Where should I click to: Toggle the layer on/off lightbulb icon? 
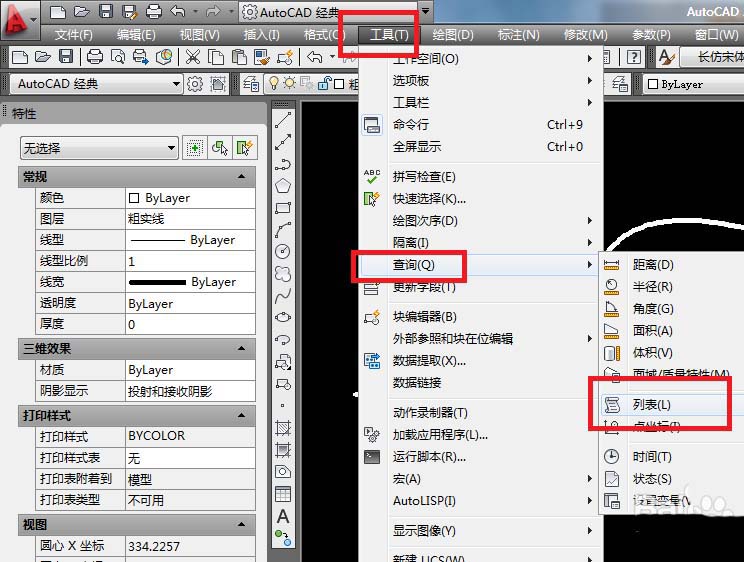[x=274, y=84]
